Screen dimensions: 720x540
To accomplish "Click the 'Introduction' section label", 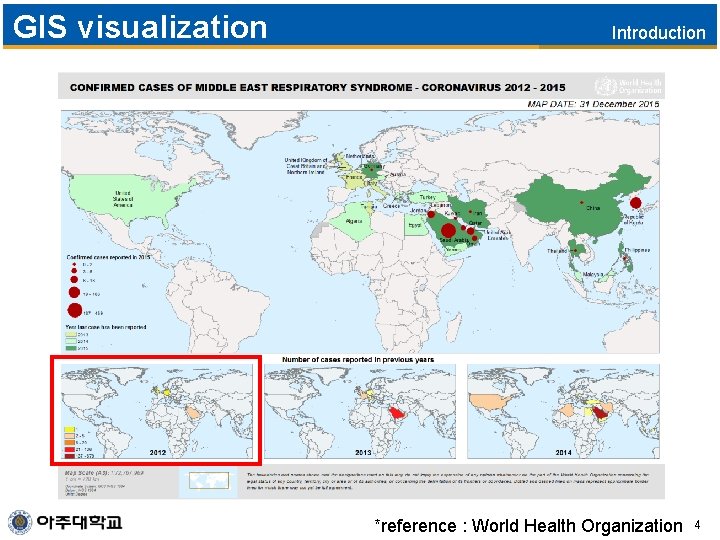I will tap(658, 33).
